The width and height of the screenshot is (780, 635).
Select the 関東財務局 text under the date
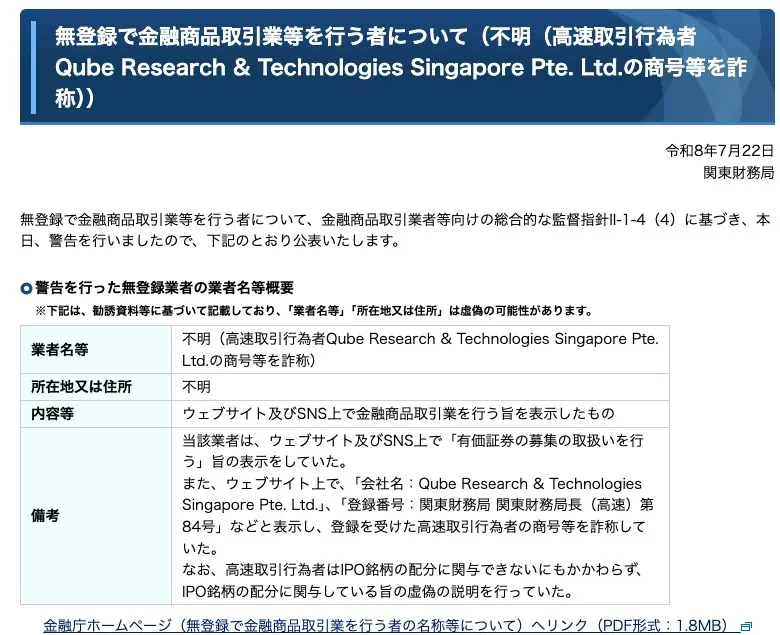pyautogui.click(x=738, y=173)
